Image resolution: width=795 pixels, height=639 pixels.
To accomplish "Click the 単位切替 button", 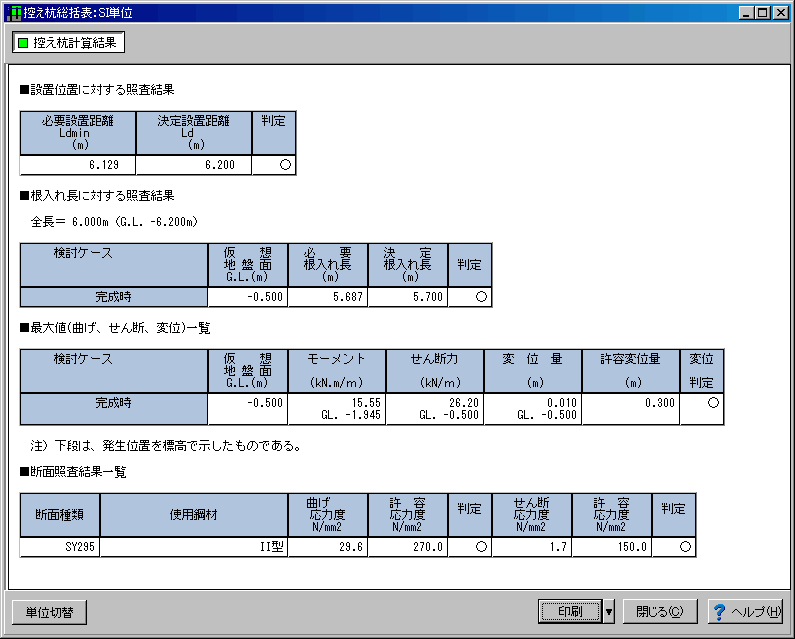I will [49, 613].
